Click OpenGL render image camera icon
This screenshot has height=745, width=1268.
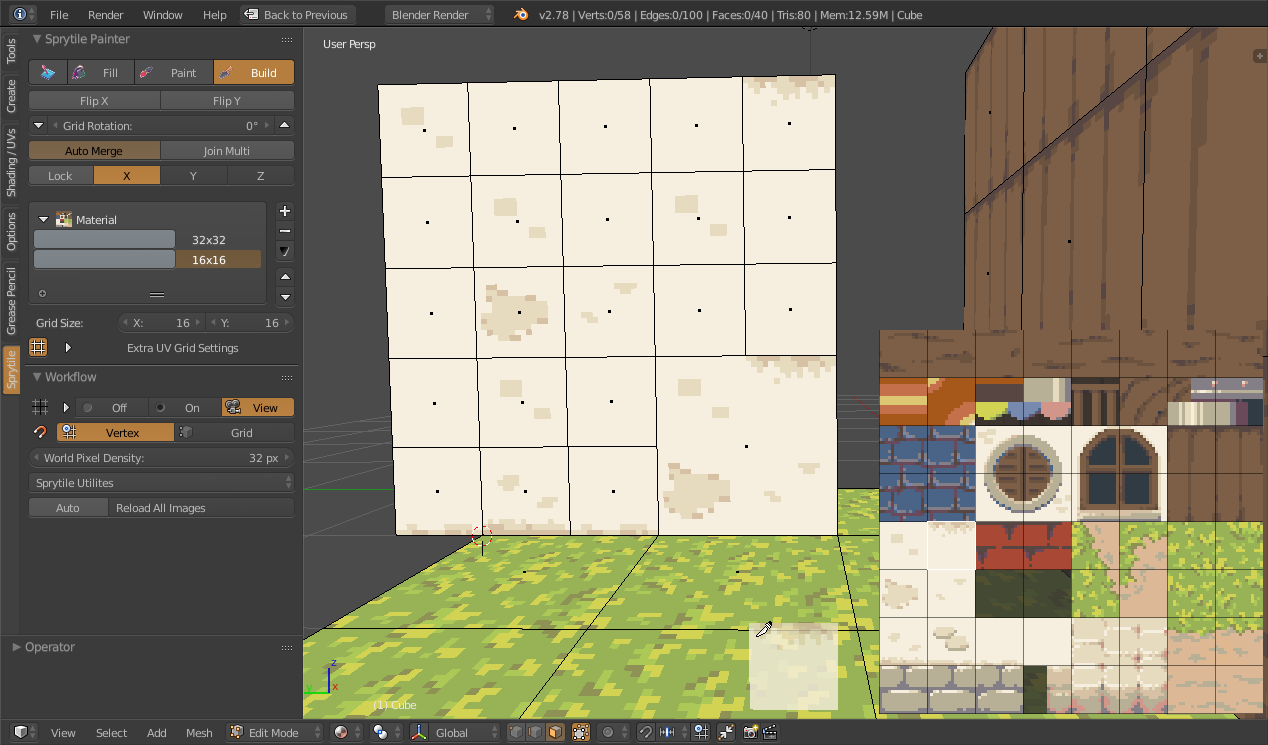[x=750, y=732]
